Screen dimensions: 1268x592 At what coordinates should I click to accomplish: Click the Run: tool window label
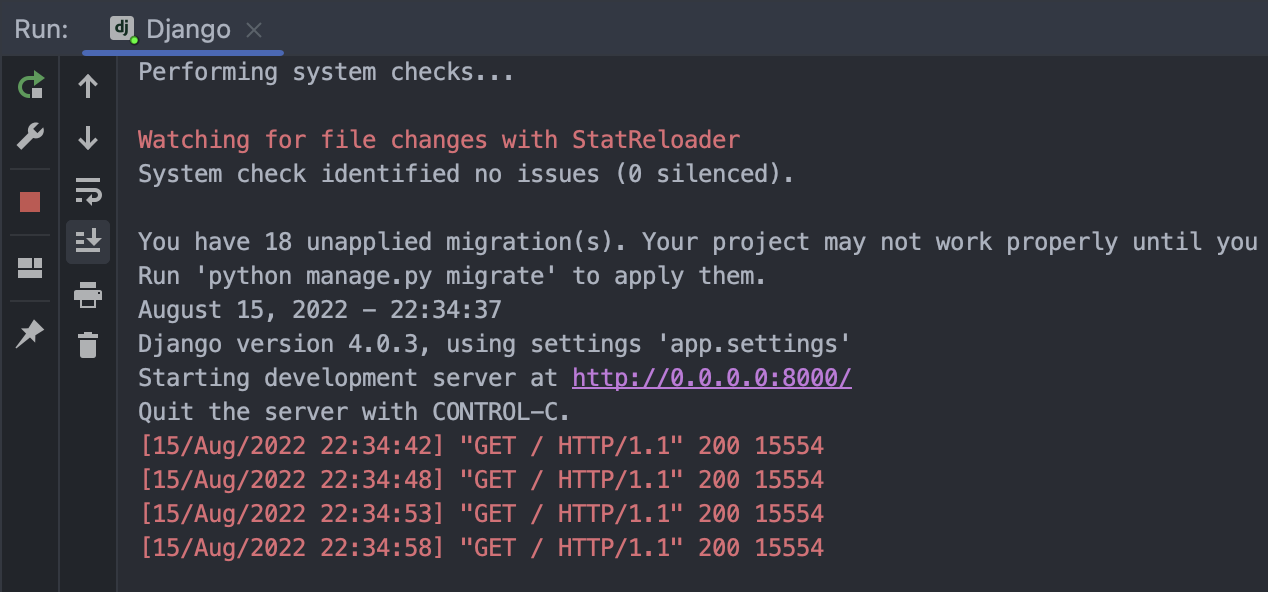pos(39,29)
